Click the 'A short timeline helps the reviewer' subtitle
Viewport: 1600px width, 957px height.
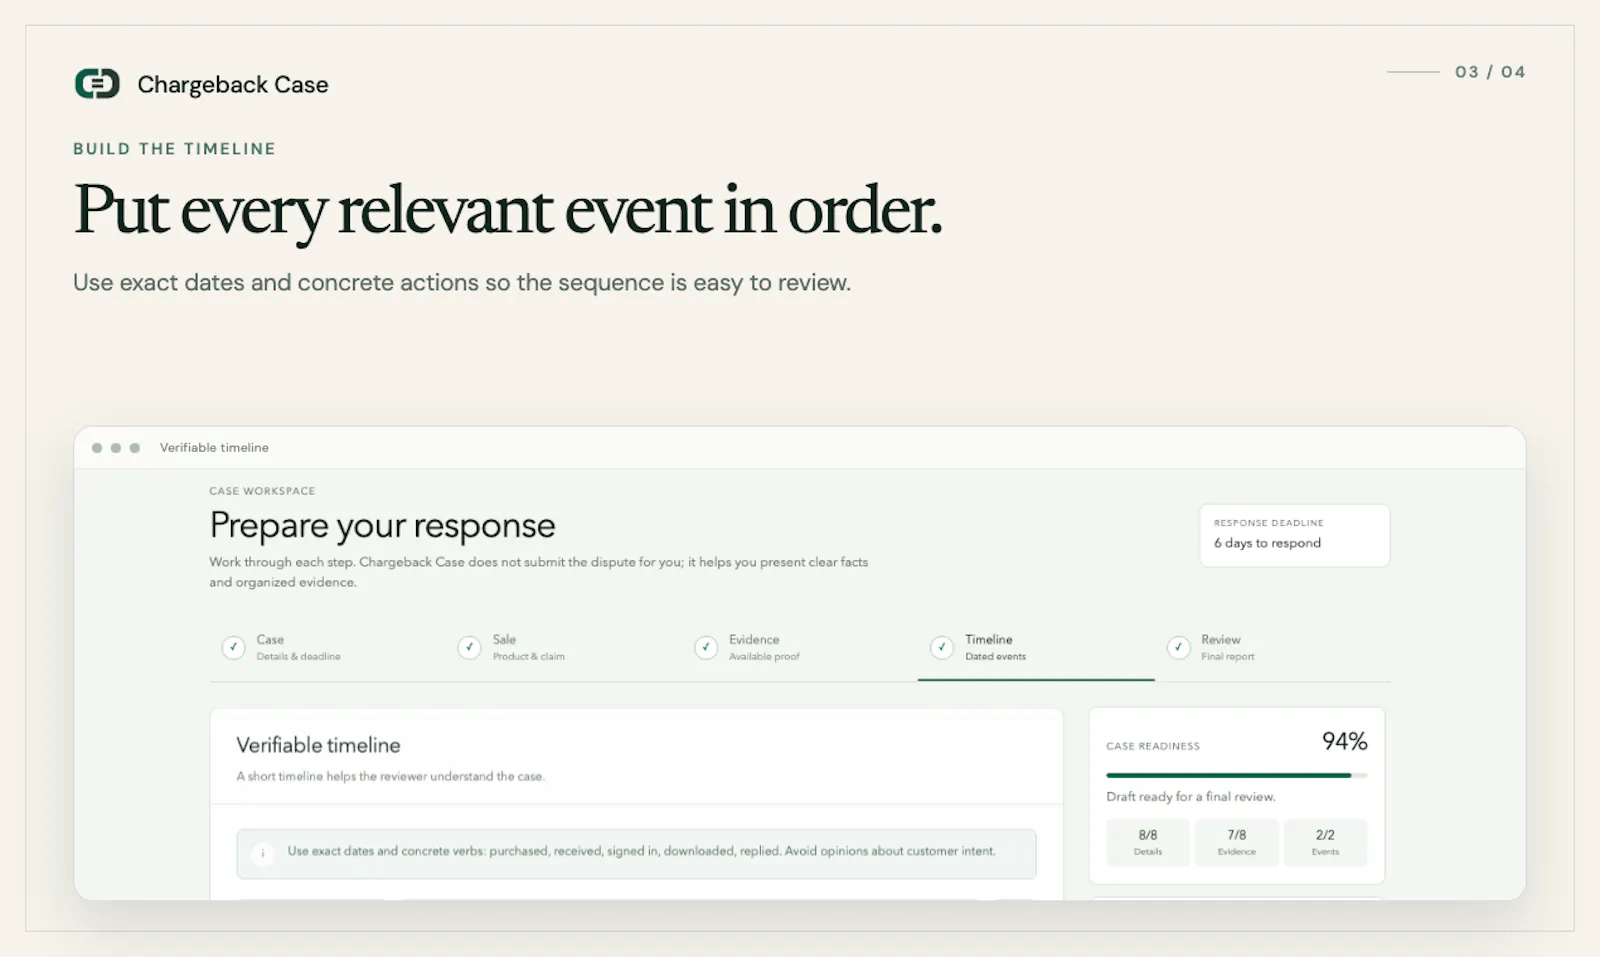click(x=390, y=777)
